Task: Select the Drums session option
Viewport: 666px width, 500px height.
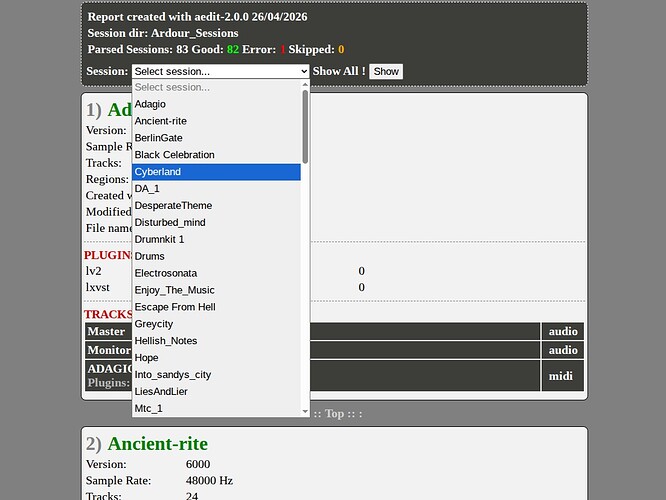Action: click(216, 257)
